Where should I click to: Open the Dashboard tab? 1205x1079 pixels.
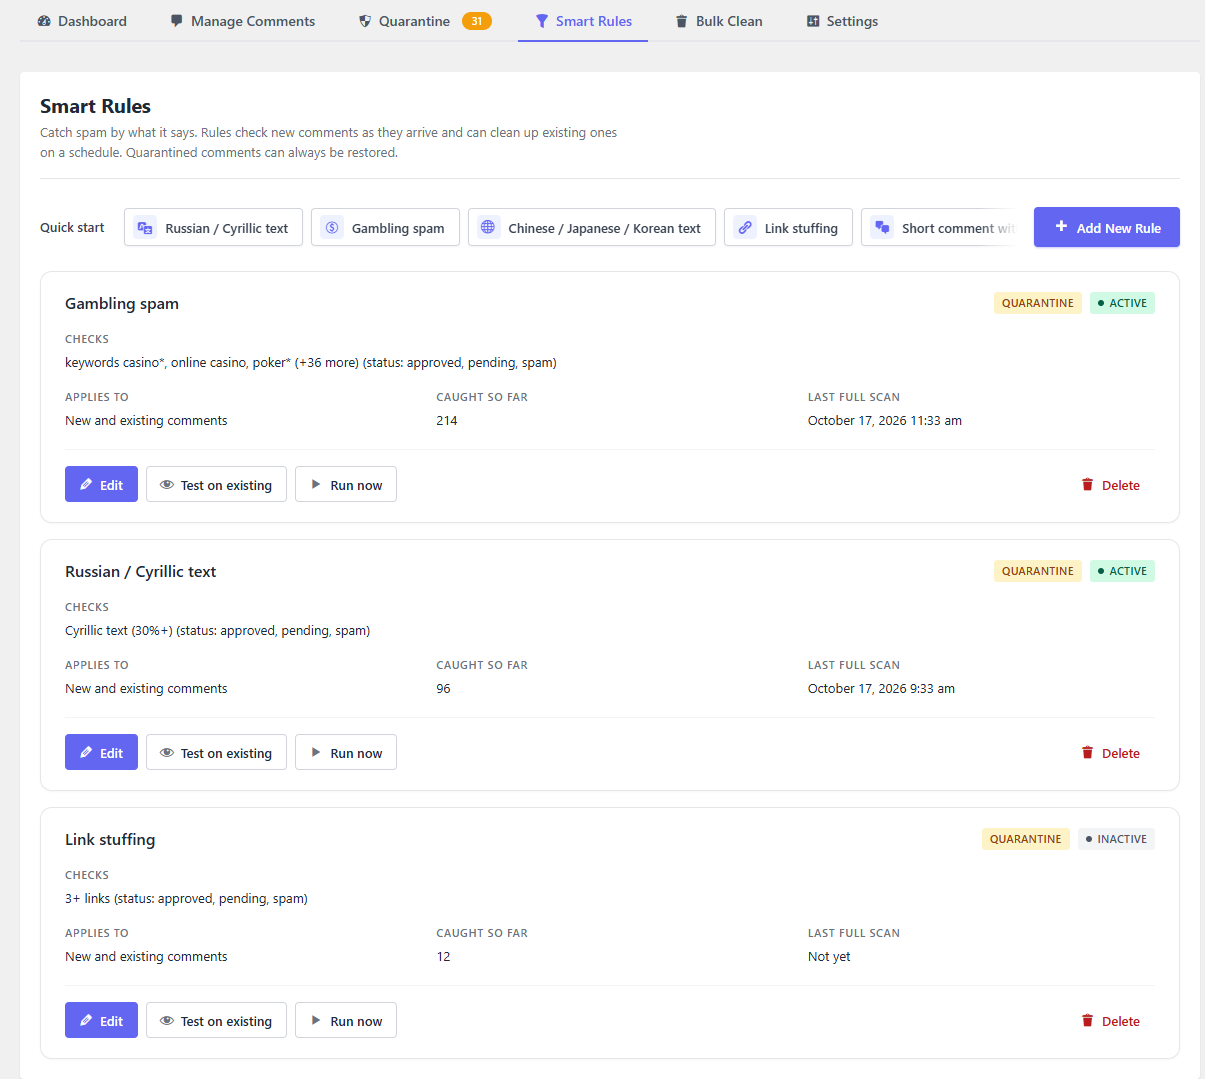coord(82,21)
